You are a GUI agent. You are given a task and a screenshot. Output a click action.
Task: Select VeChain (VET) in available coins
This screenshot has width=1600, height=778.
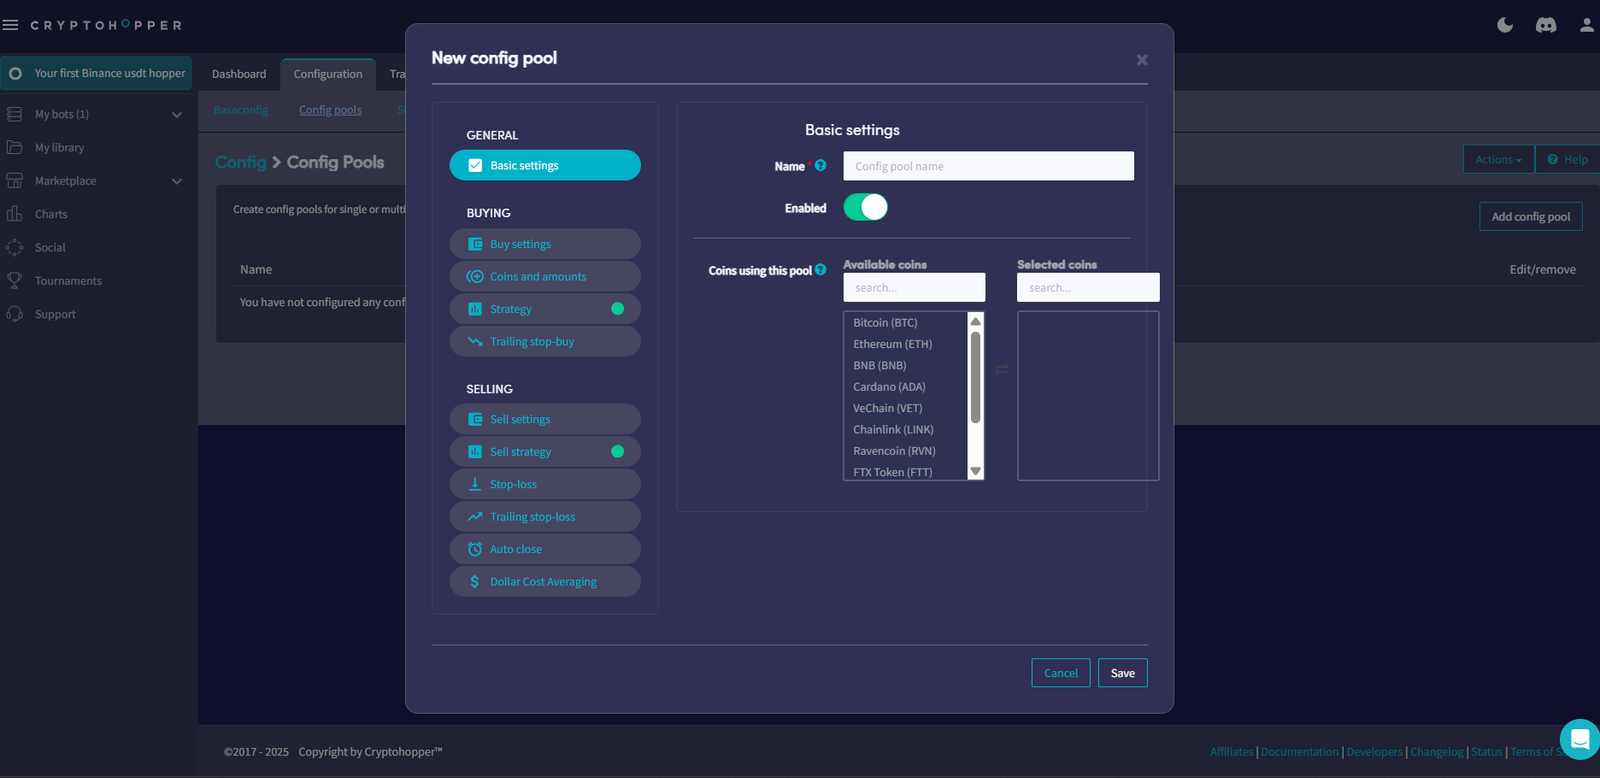(x=905, y=408)
